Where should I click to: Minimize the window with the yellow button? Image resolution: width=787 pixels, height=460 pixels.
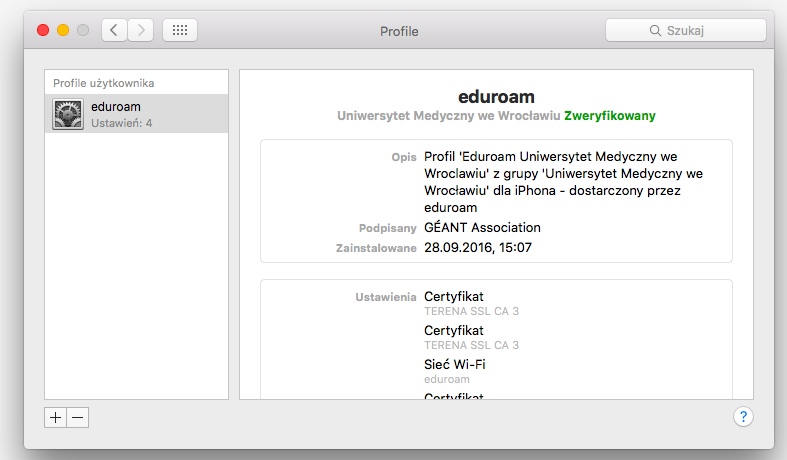[63, 31]
